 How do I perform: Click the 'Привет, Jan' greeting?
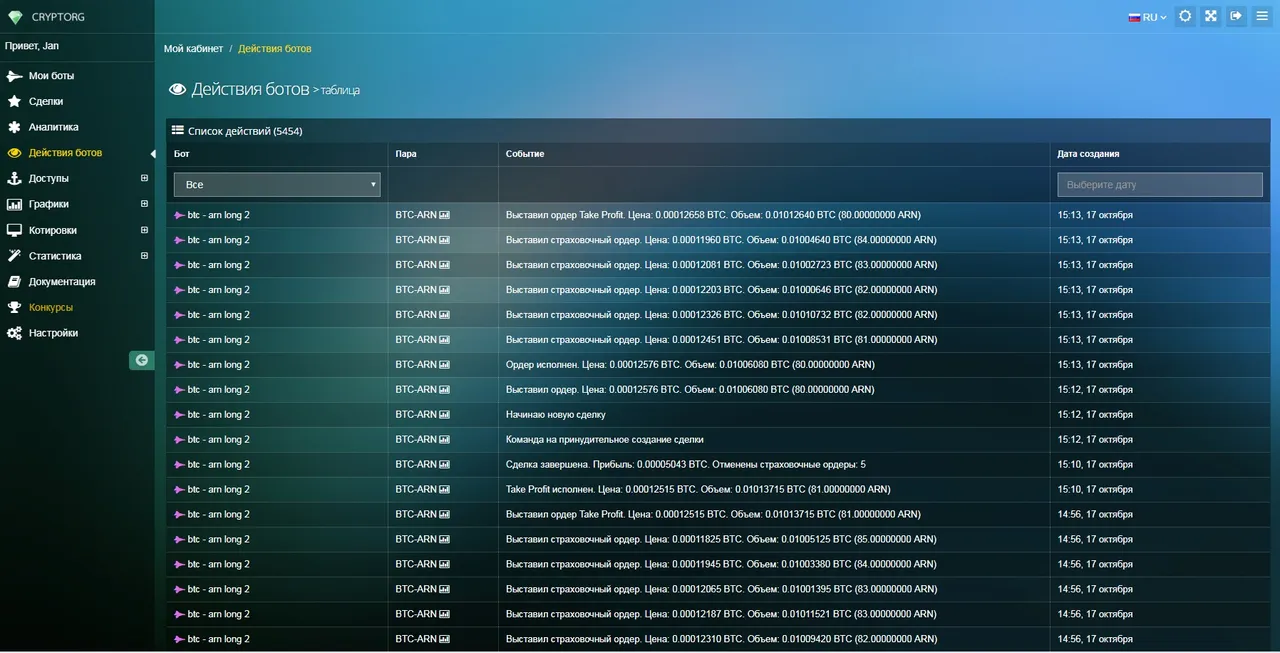click(32, 46)
